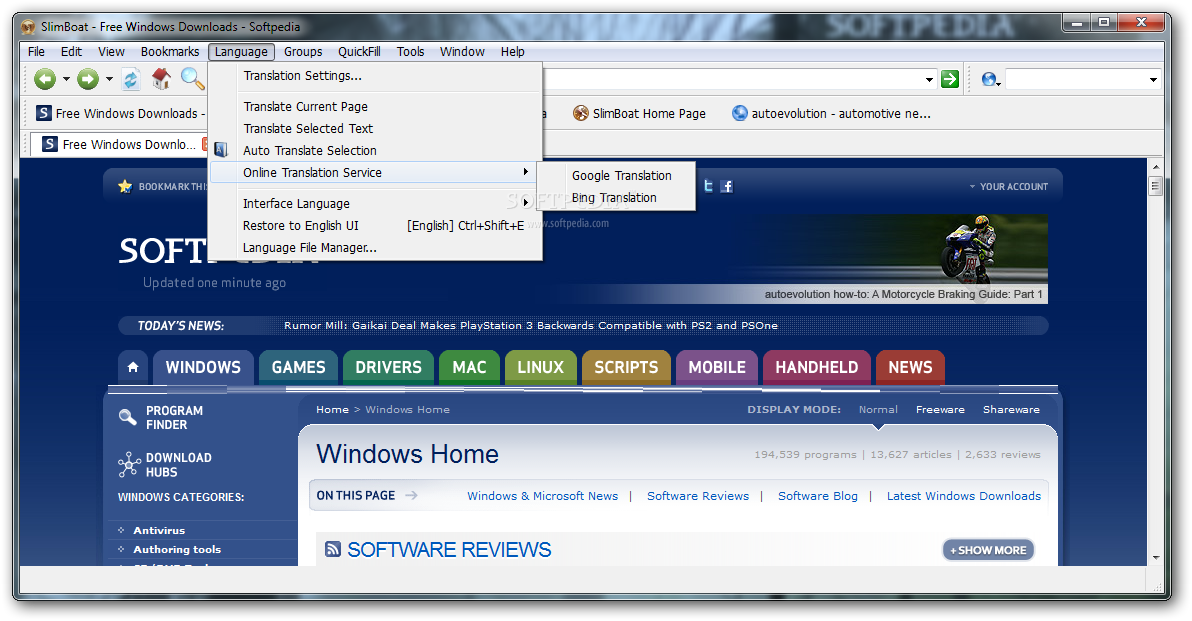The width and height of the screenshot is (1192, 621).
Task: Click the autoevolution bookmark globe icon
Action: 740,113
